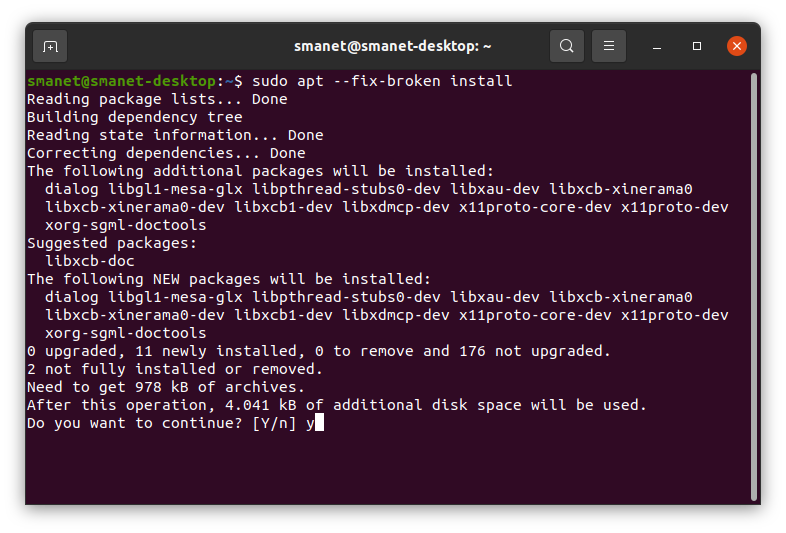
Task: Click the libxcb-doc suggested package name
Action: coord(90,261)
